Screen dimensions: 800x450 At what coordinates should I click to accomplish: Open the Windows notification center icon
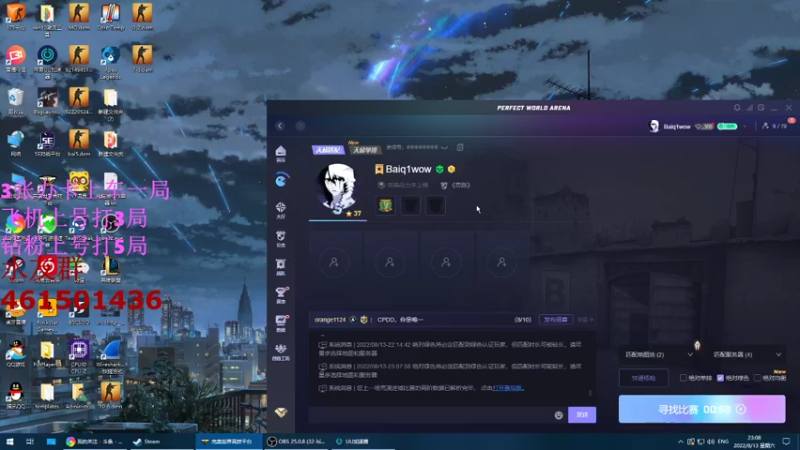(786, 442)
